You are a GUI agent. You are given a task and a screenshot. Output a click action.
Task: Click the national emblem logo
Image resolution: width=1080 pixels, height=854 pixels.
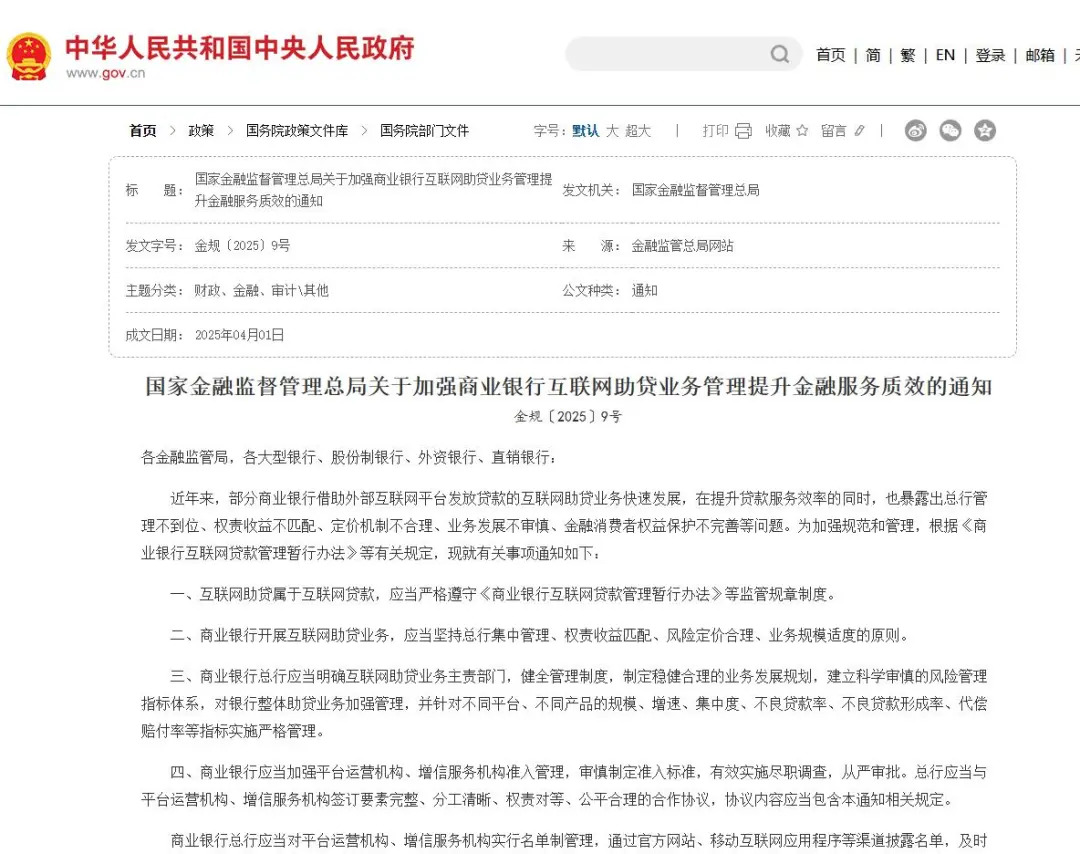click(x=29, y=56)
